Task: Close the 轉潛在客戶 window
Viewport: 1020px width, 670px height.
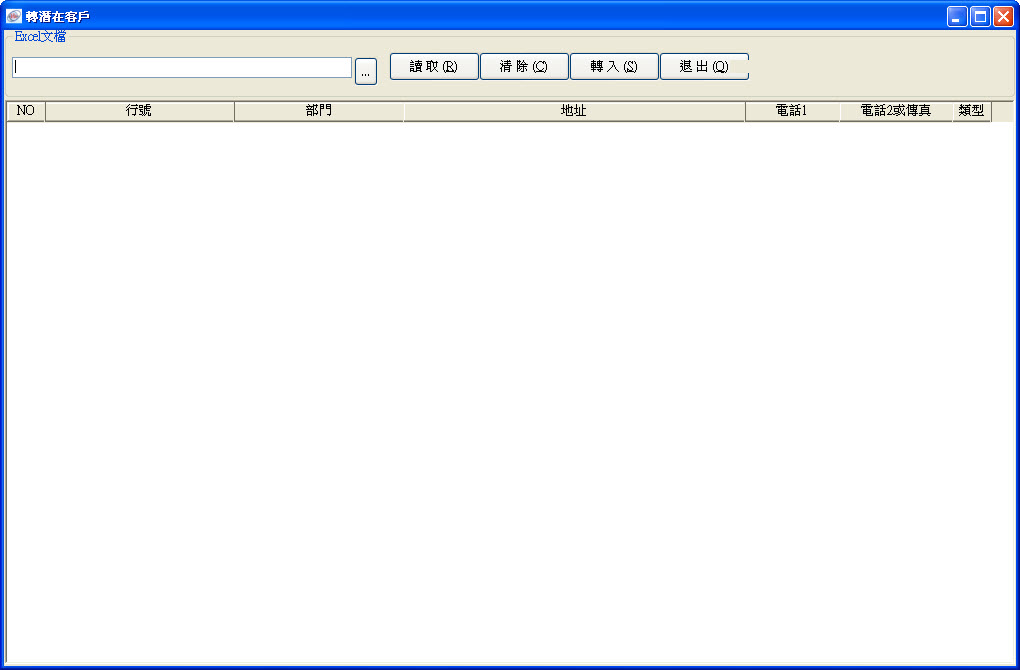Action: pos(1004,17)
